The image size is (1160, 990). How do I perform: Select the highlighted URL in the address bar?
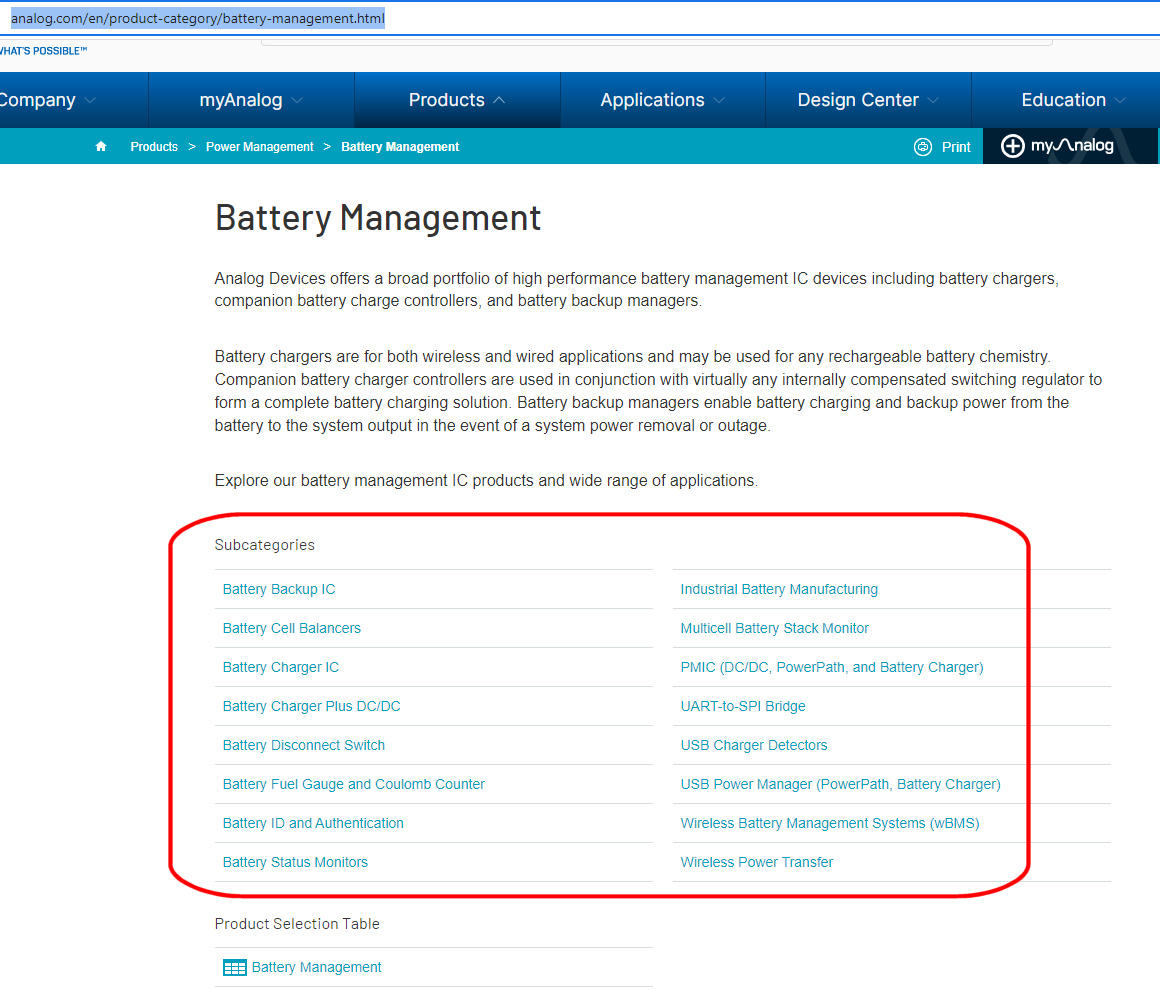click(196, 18)
